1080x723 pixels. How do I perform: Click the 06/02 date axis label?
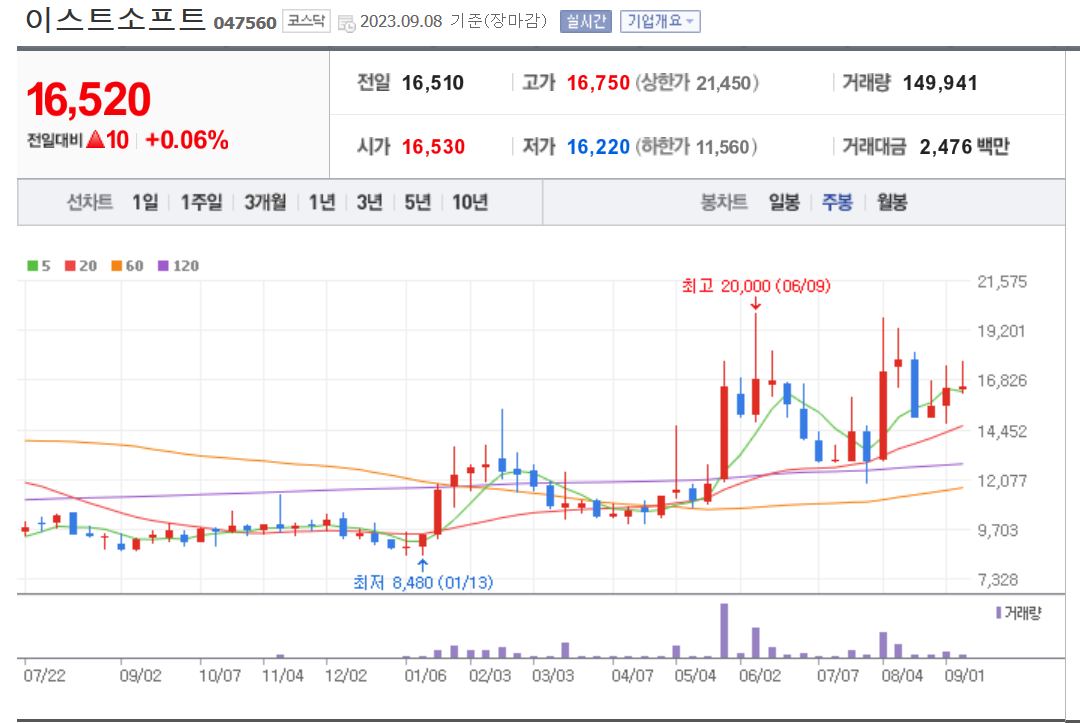(x=760, y=675)
